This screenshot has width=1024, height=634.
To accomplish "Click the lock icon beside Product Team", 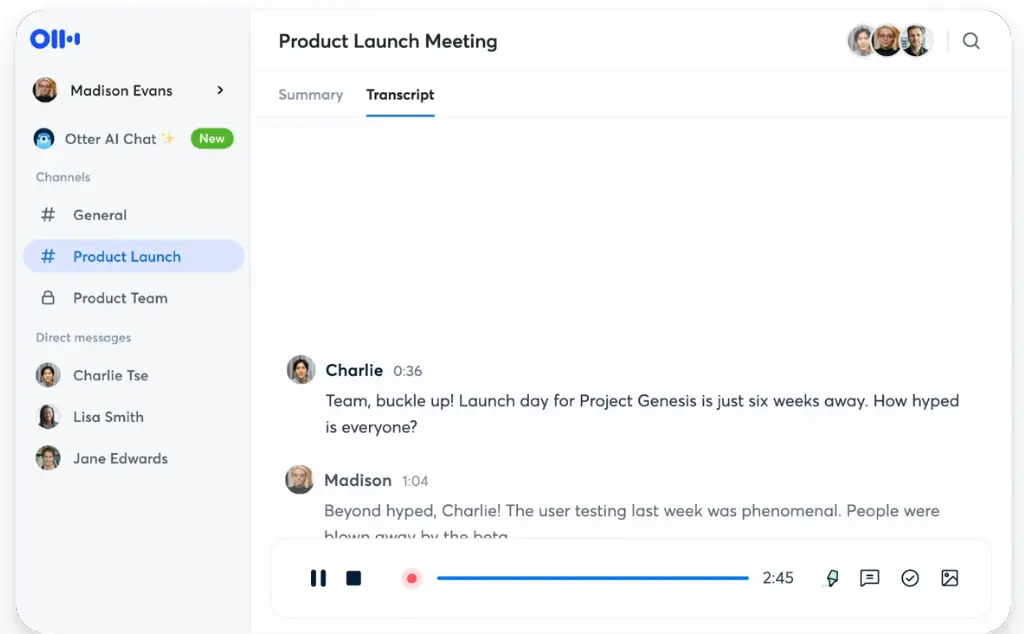I will click(47, 298).
